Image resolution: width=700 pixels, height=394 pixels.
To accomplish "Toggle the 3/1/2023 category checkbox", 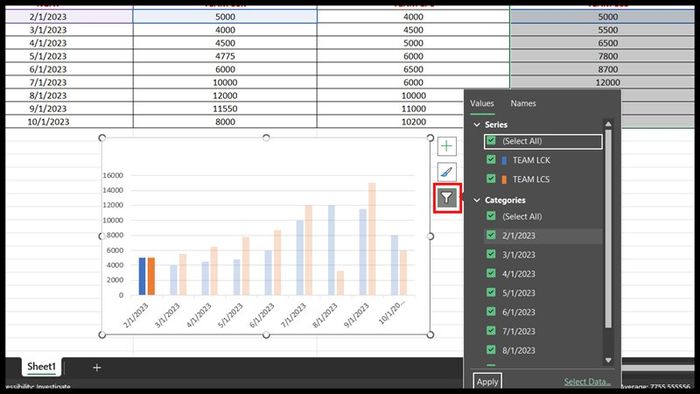I will coord(491,254).
